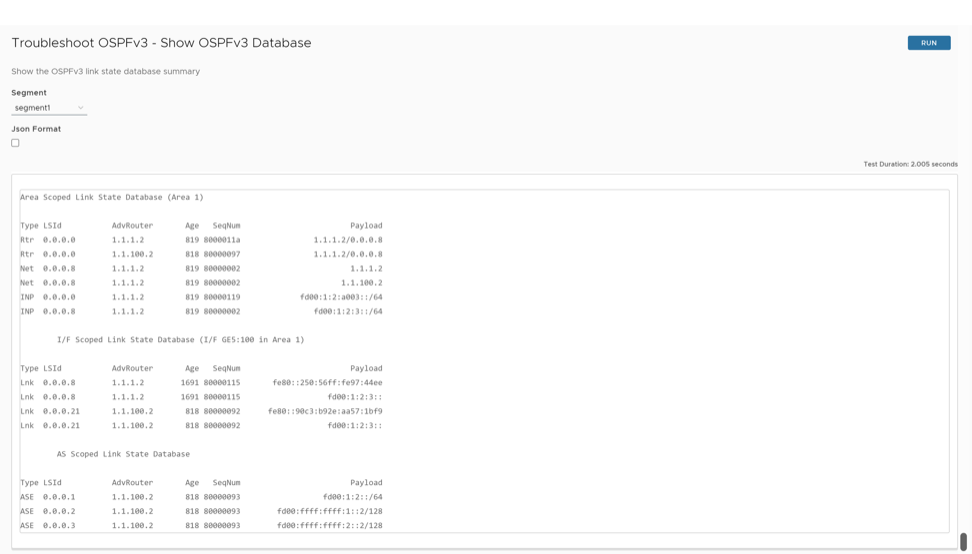Click the page title Troubleshoot OSPFv3
The image size is (972, 554).
coord(161,43)
